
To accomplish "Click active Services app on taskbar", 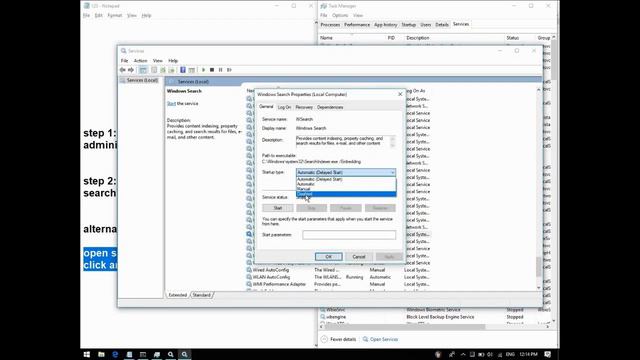I will [184, 354].
